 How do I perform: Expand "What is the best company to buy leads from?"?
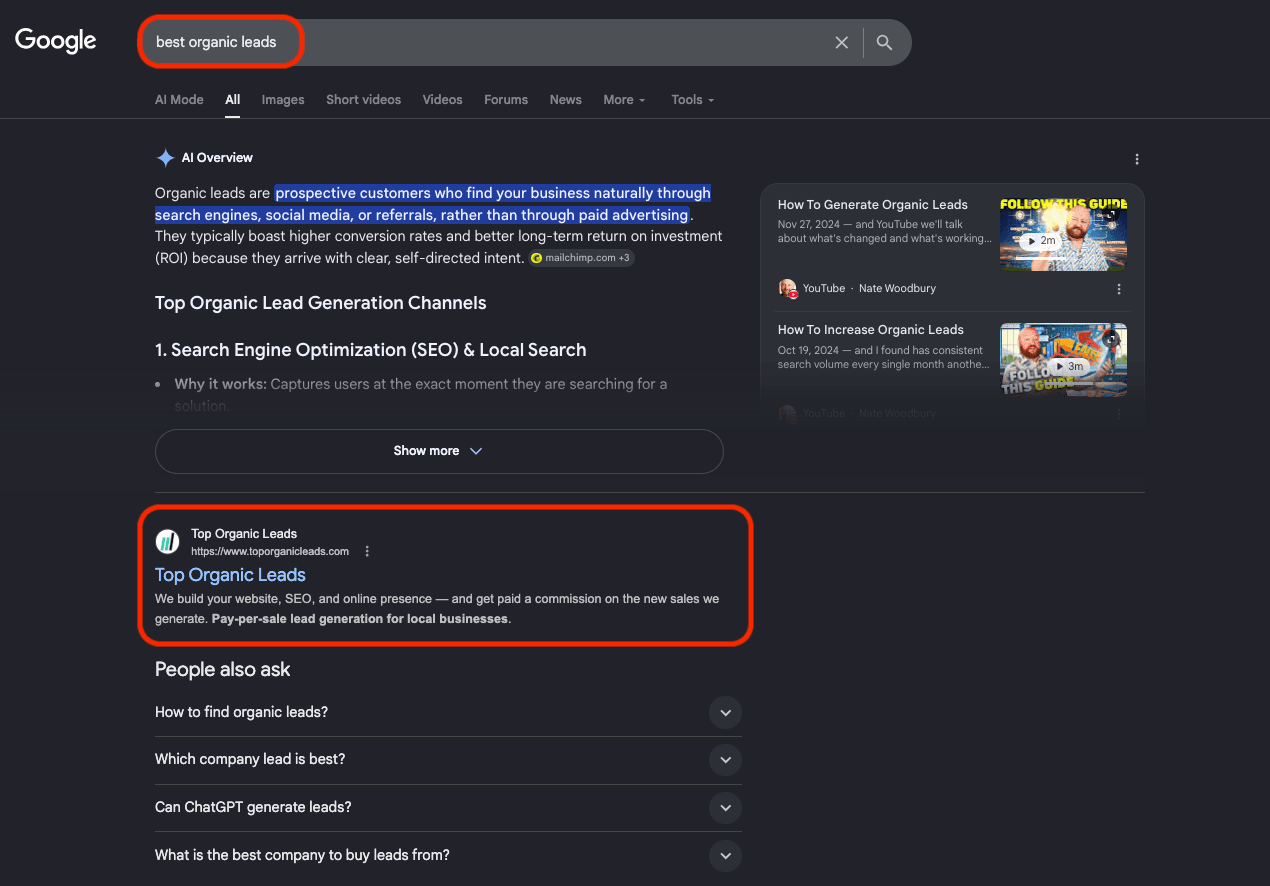448,855
